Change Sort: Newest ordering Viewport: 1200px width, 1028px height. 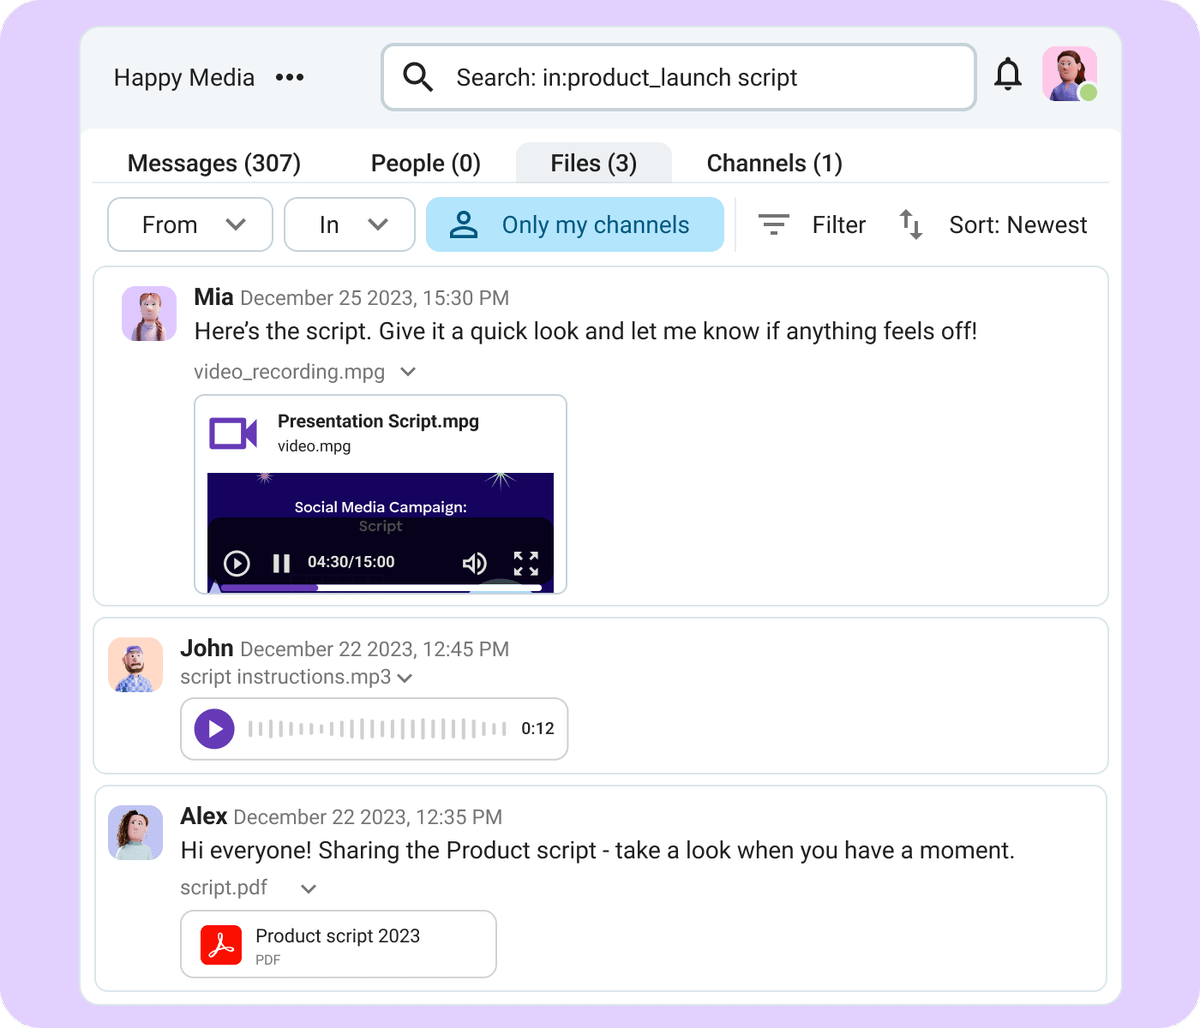[1017, 224]
